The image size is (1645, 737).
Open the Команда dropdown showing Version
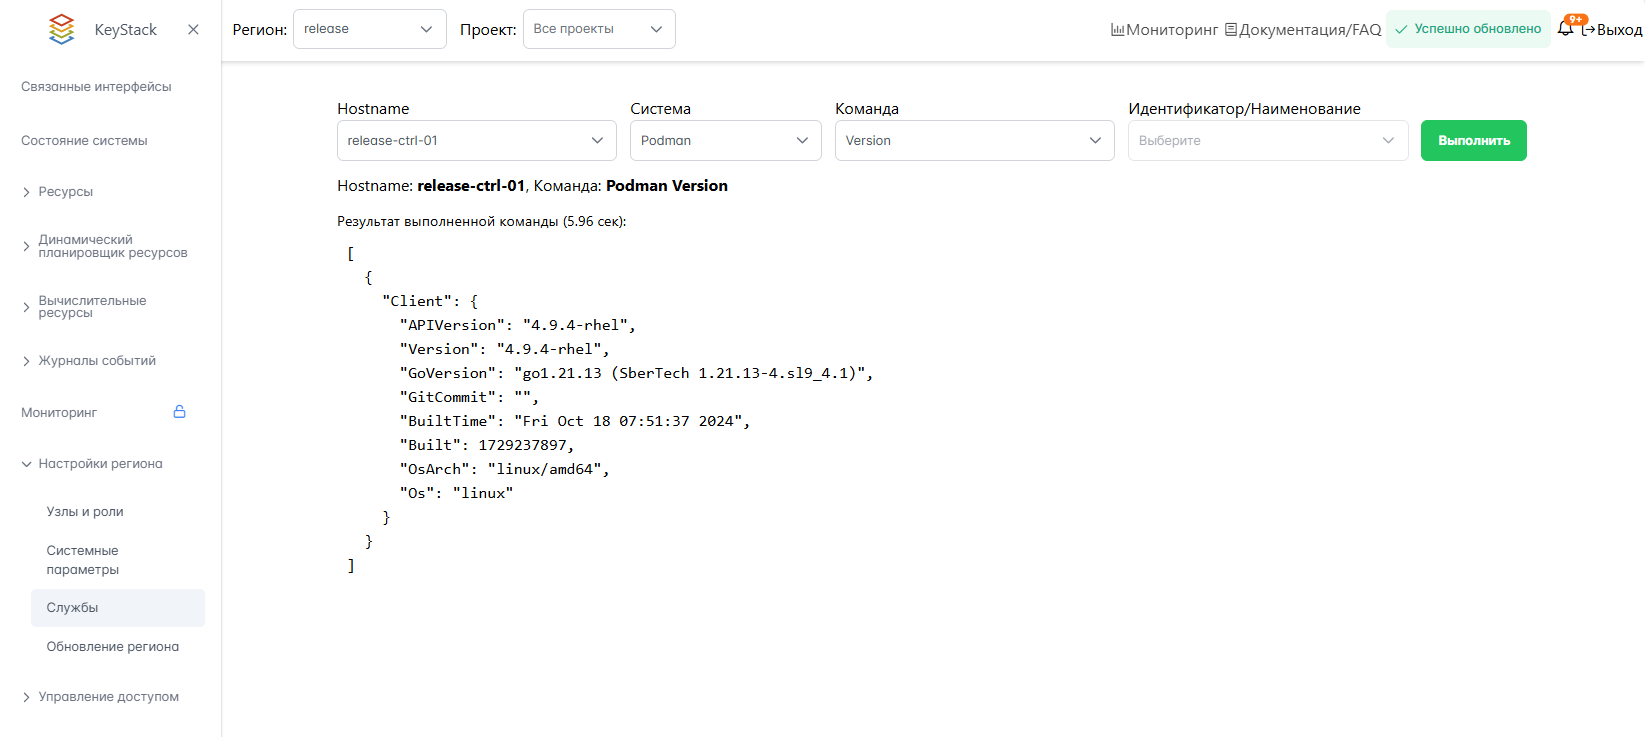pyautogui.click(x=974, y=141)
